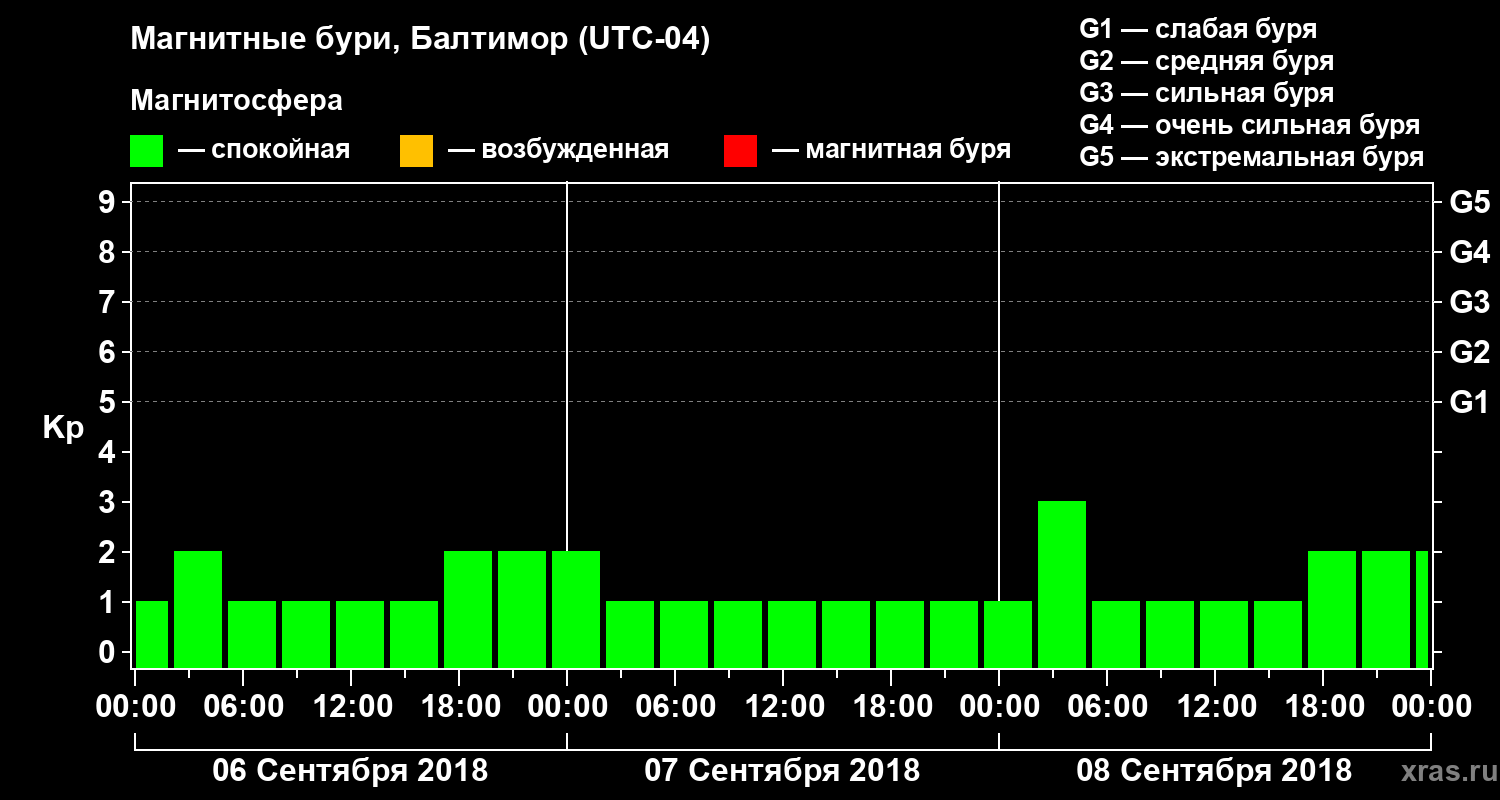Click the green 'спокойная' legend swatch
This screenshot has height=800, width=1500.
146,151
